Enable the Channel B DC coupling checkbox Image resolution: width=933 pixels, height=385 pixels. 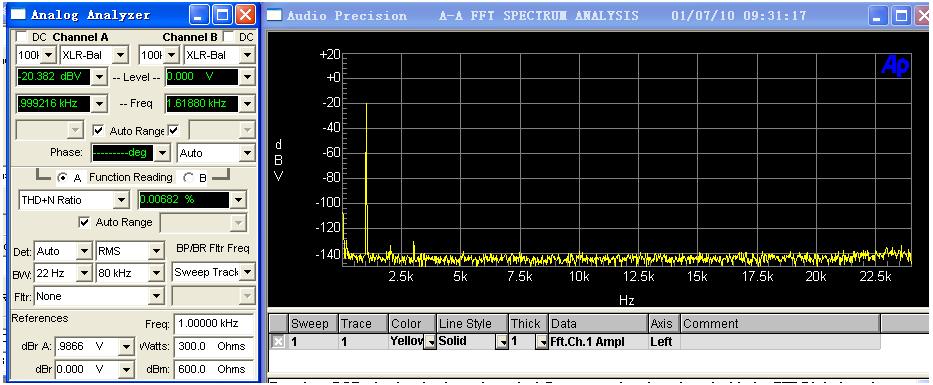click(x=229, y=37)
